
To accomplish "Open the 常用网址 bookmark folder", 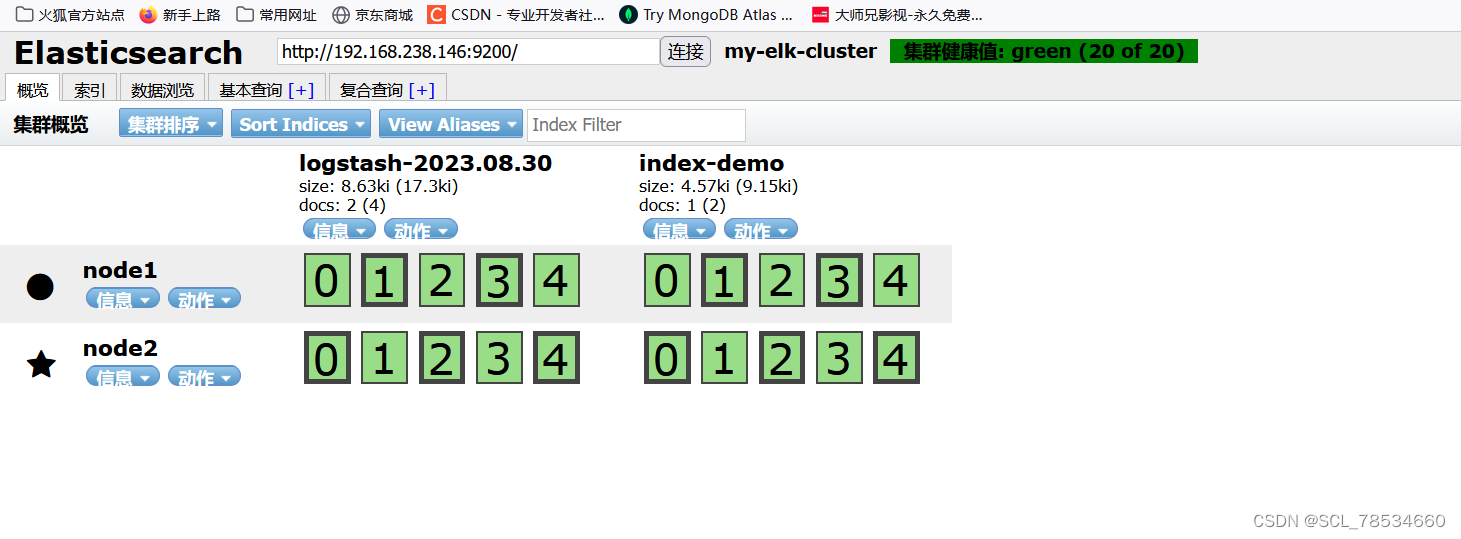I will pyautogui.click(x=277, y=15).
